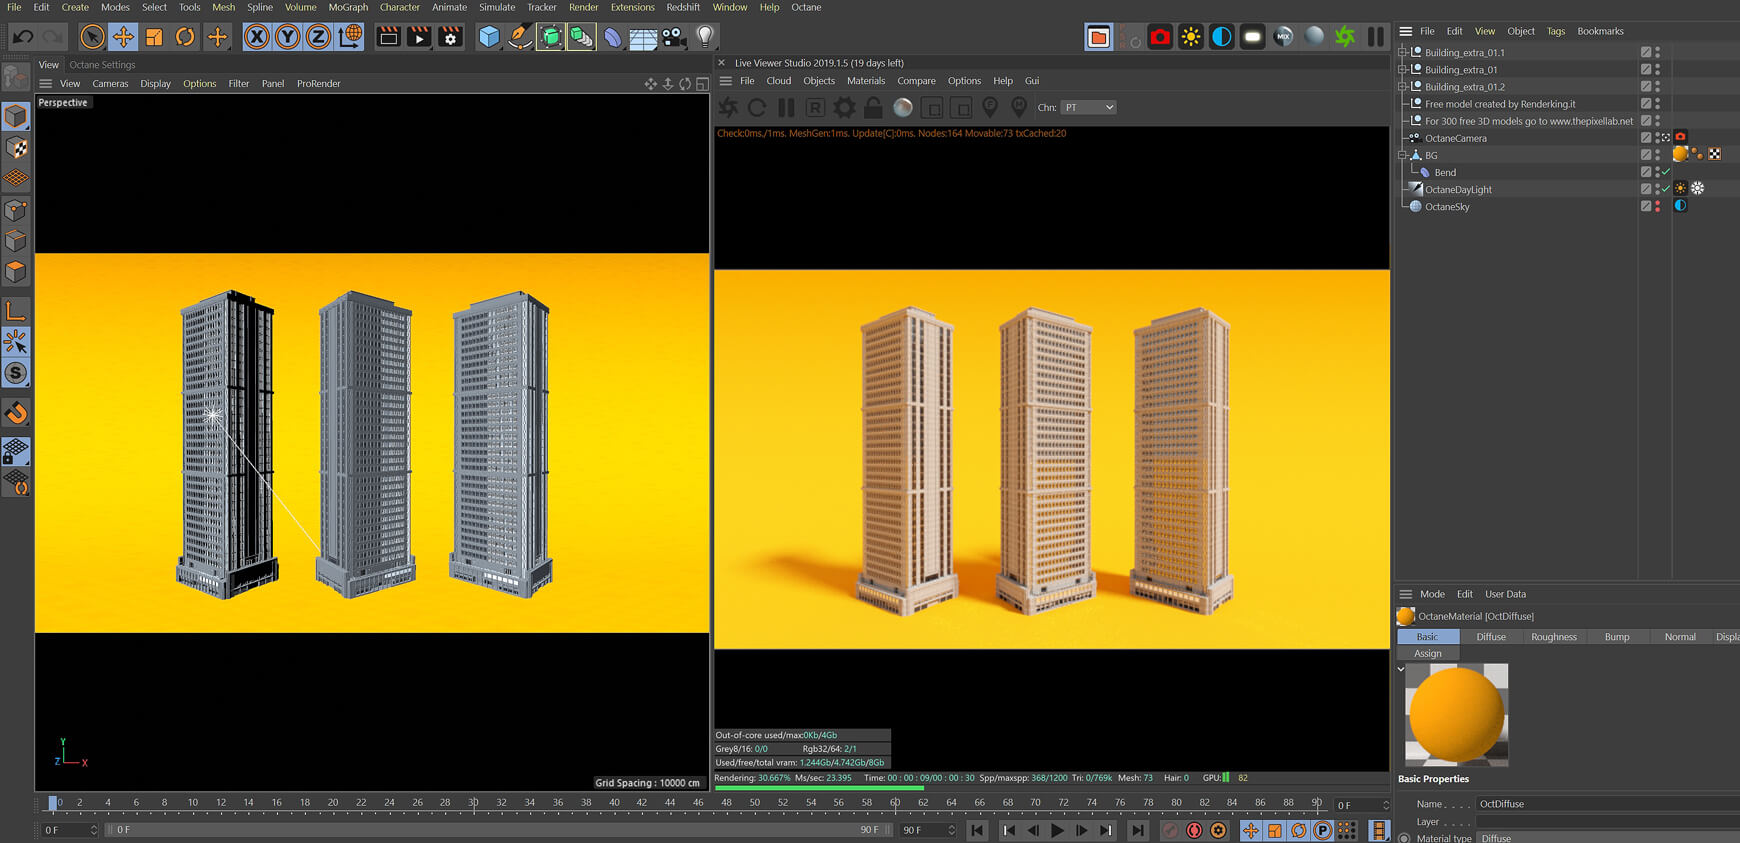Viewport: 1740px width, 843px height.
Task: Open the Chn channel dropdown showing PT
Action: (1088, 107)
